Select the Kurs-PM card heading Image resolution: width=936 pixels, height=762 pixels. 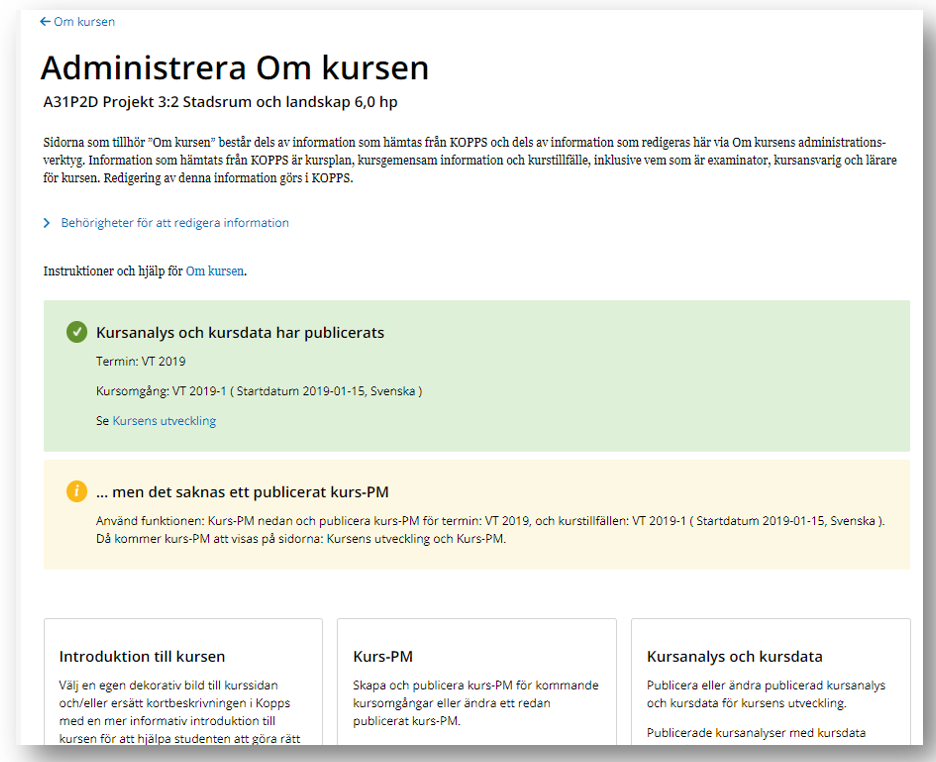point(383,657)
